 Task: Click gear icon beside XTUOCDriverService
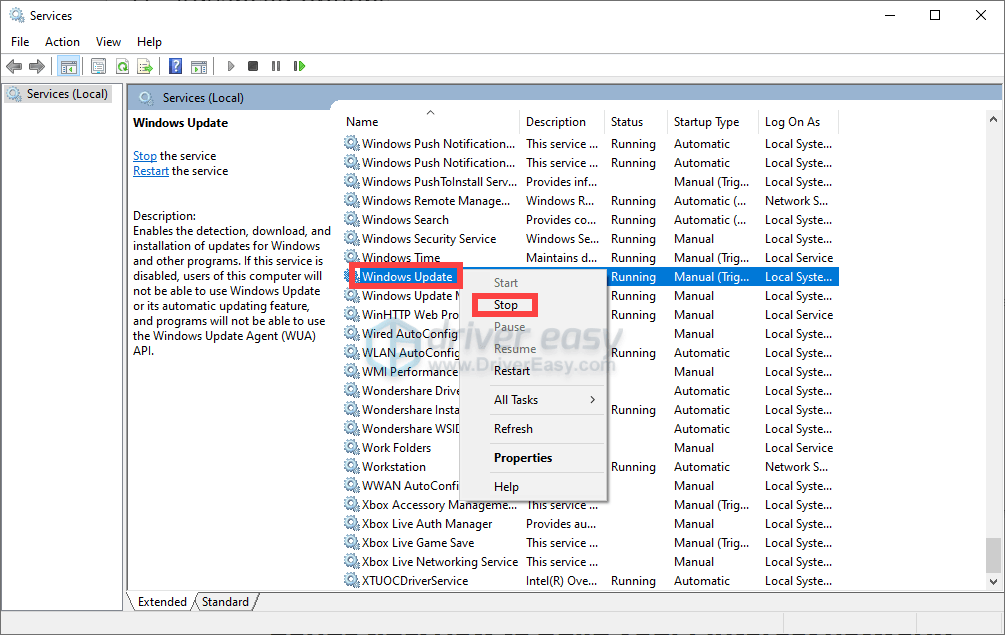(351, 581)
